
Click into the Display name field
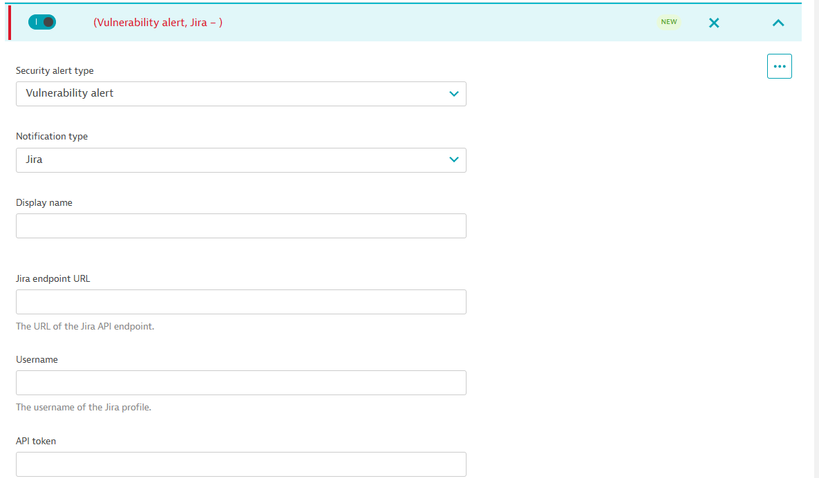tap(241, 226)
